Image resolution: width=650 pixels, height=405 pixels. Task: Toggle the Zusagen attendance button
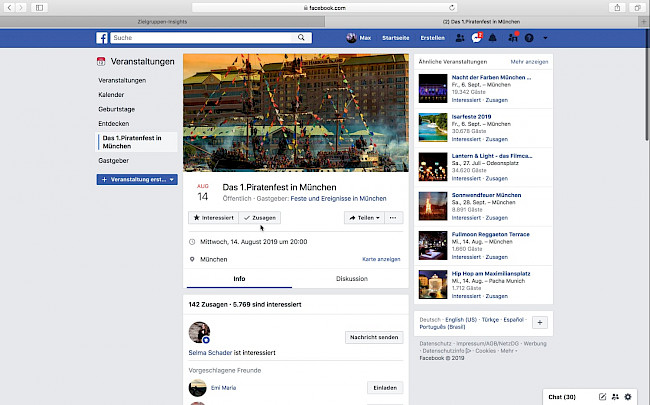coord(260,217)
